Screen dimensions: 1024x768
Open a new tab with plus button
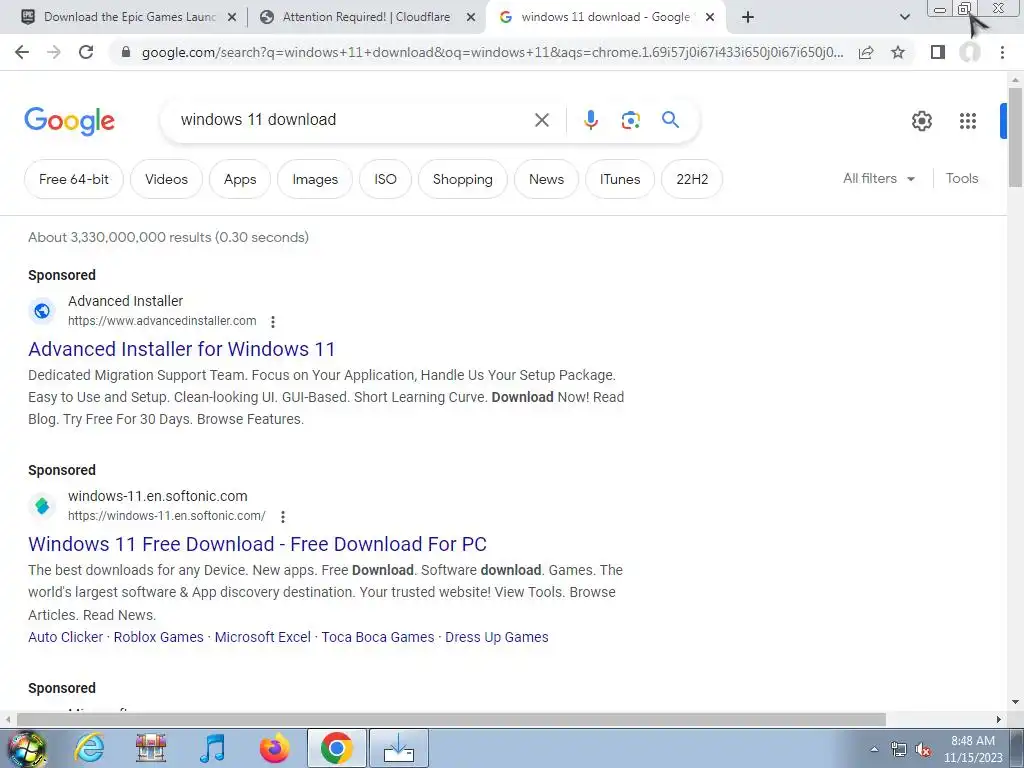coord(748,17)
